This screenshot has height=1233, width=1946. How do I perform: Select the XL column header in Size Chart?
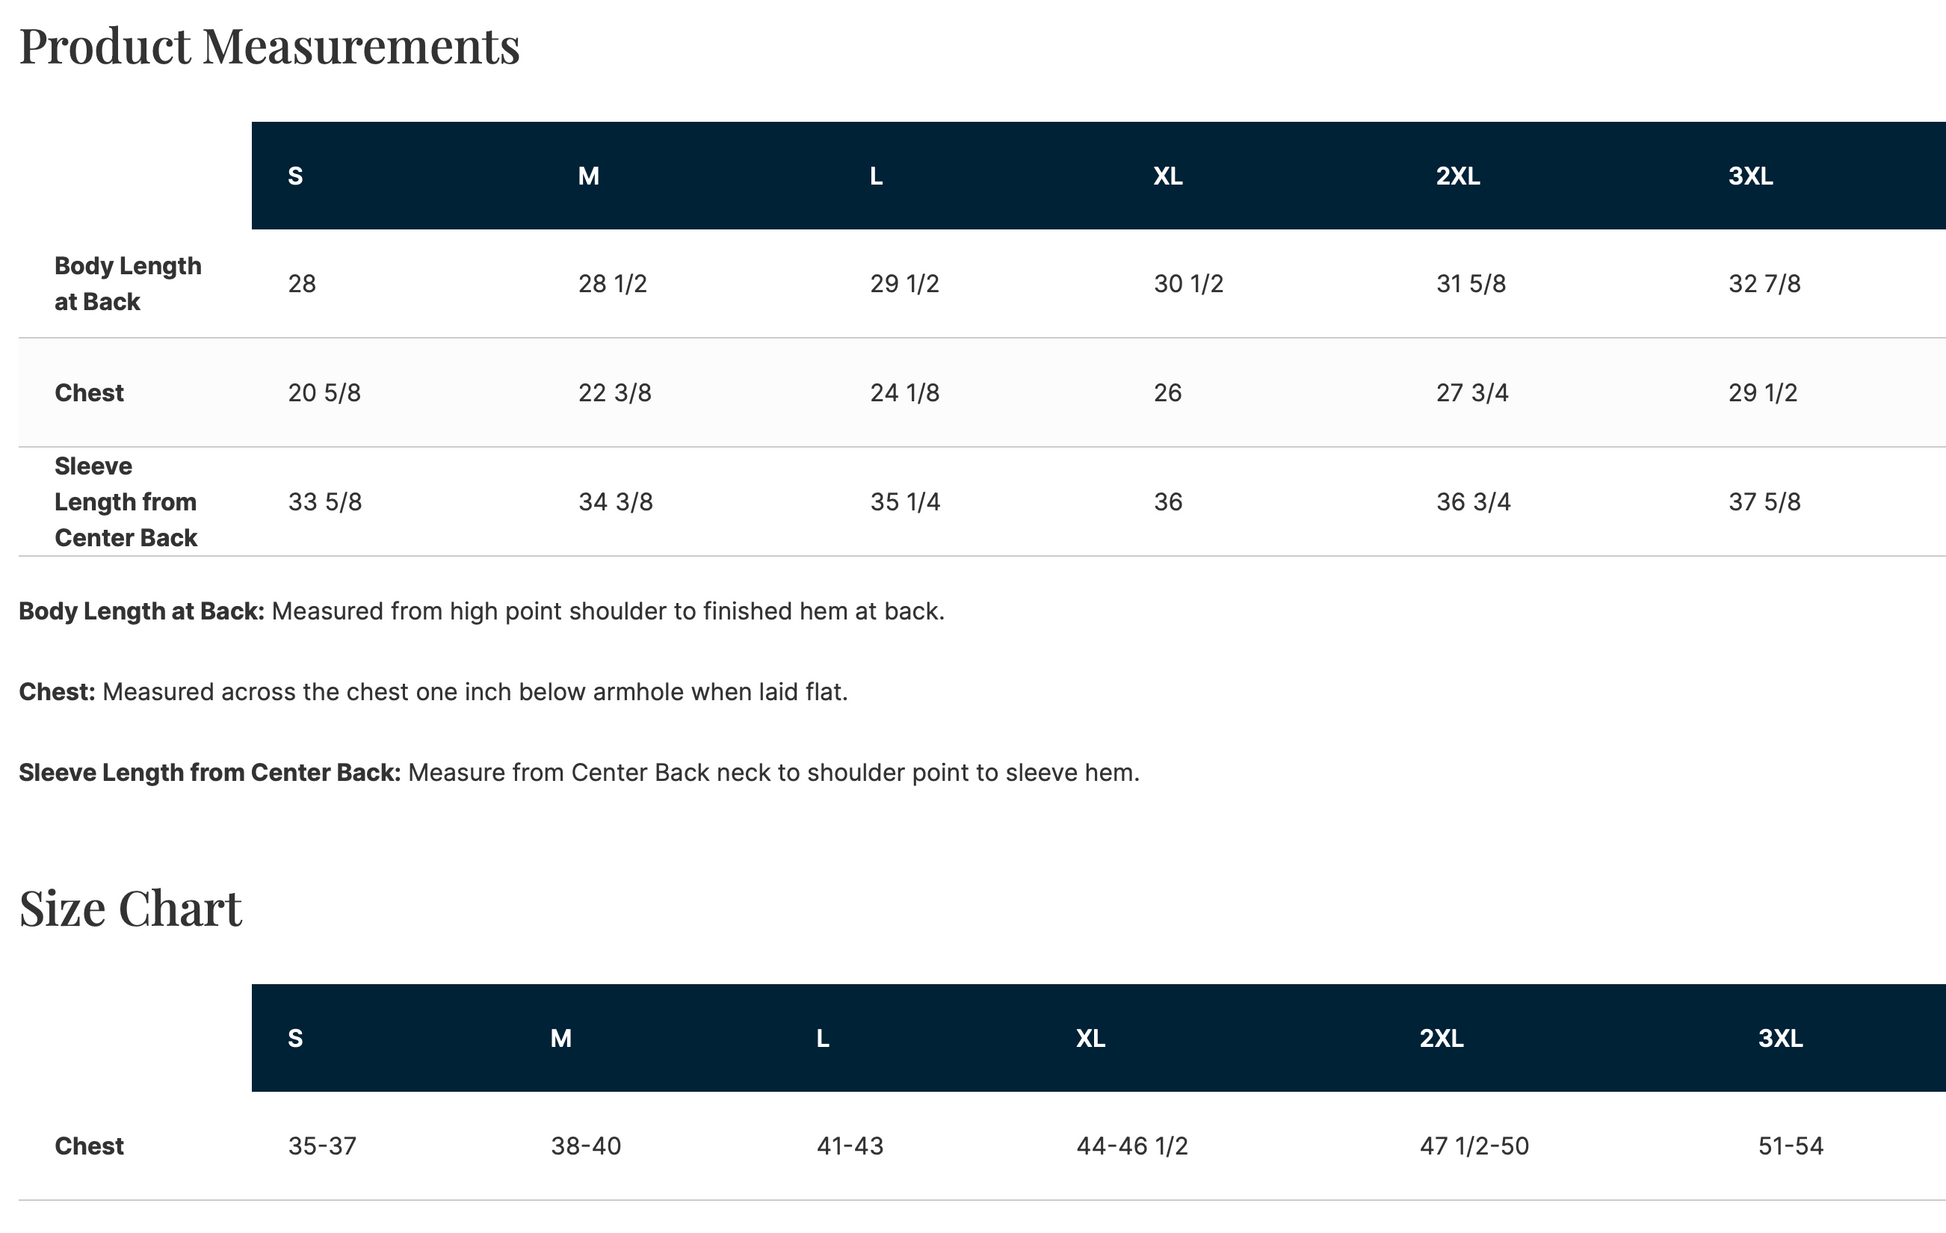pyautogui.click(x=1090, y=1039)
